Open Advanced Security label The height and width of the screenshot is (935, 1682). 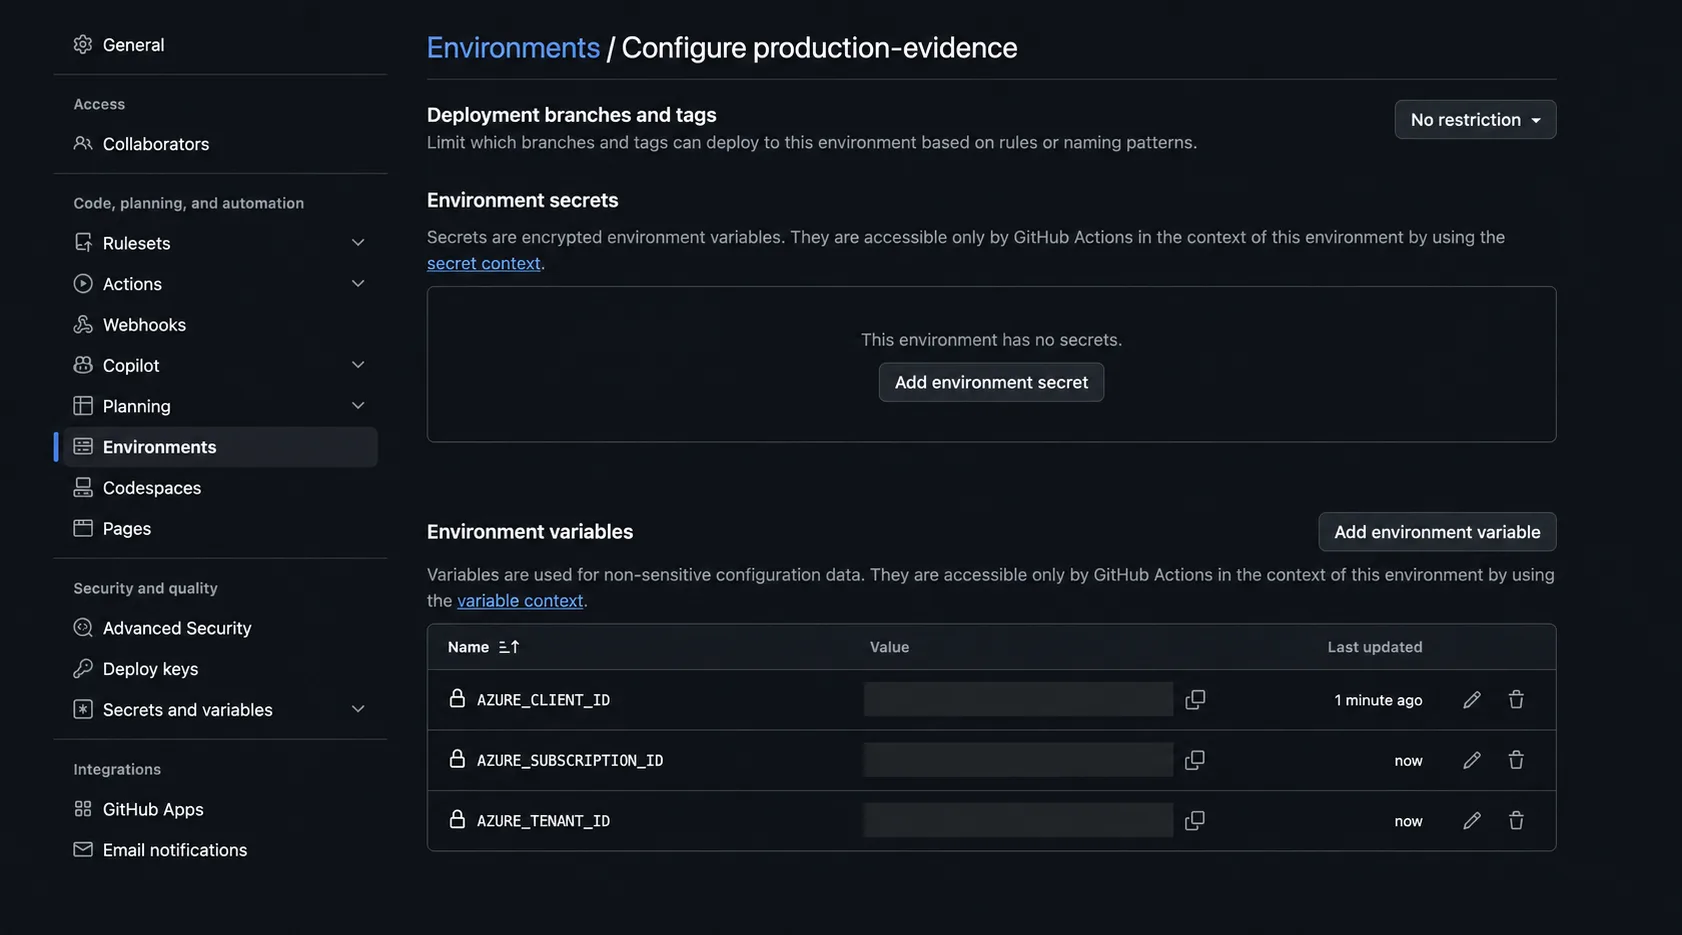click(x=177, y=628)
